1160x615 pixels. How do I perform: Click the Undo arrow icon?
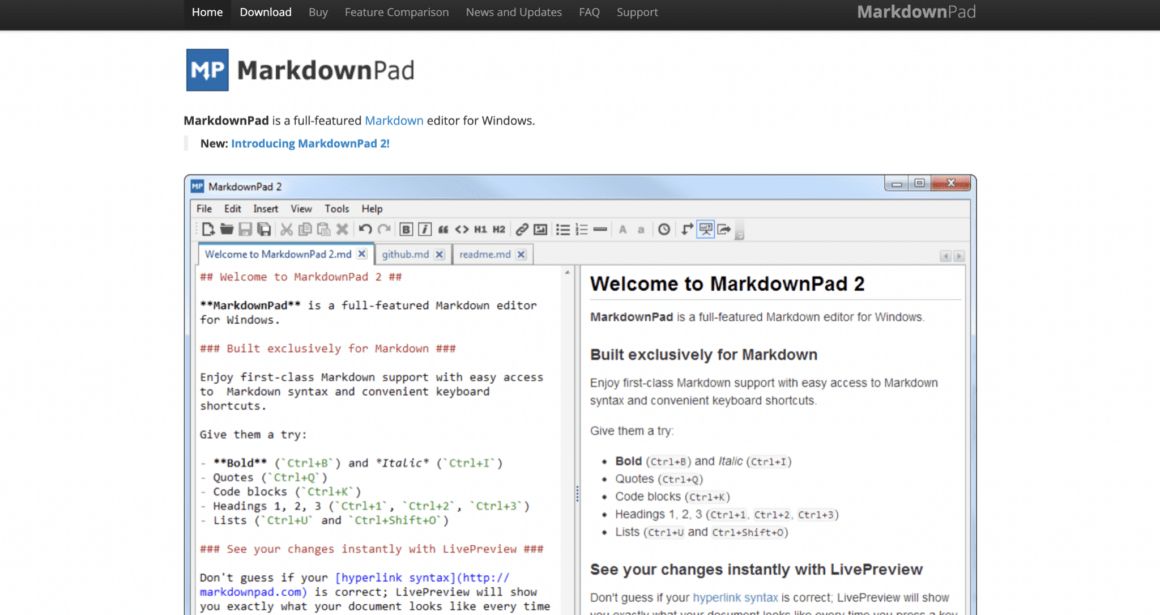pos(365,229)
